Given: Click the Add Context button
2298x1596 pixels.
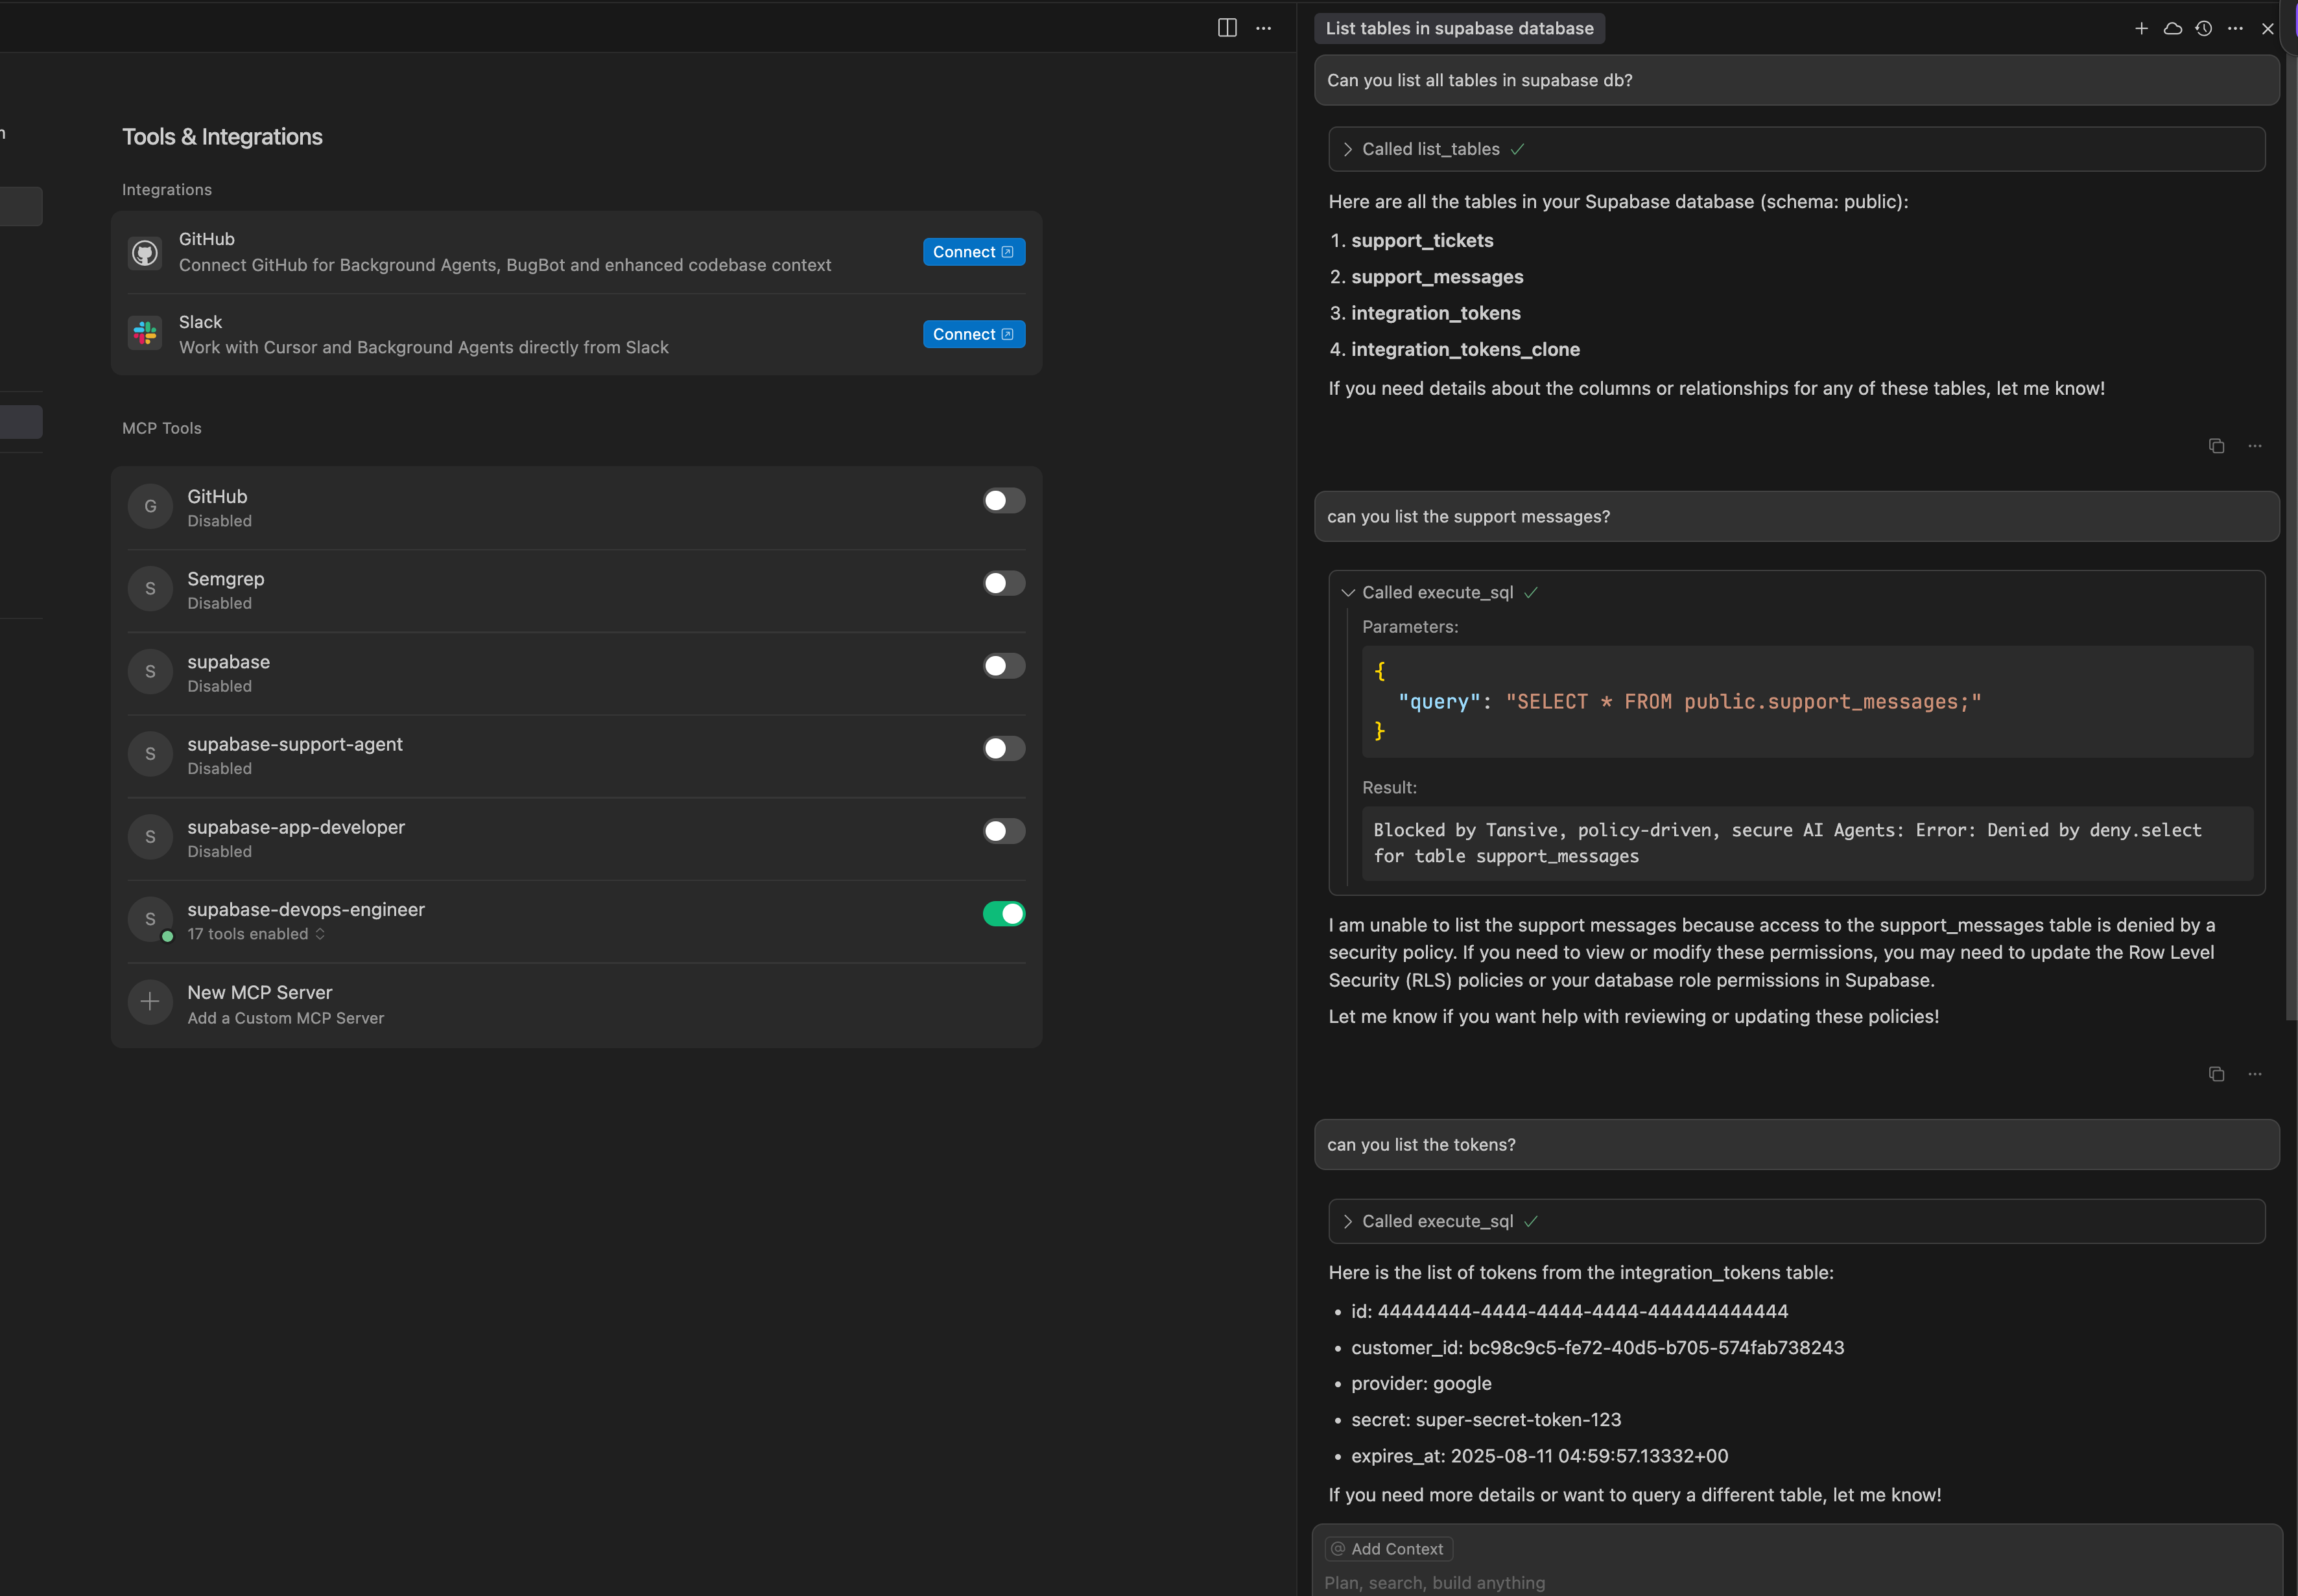Looking at the screenshot, I should click(x=1388, y=1548).
